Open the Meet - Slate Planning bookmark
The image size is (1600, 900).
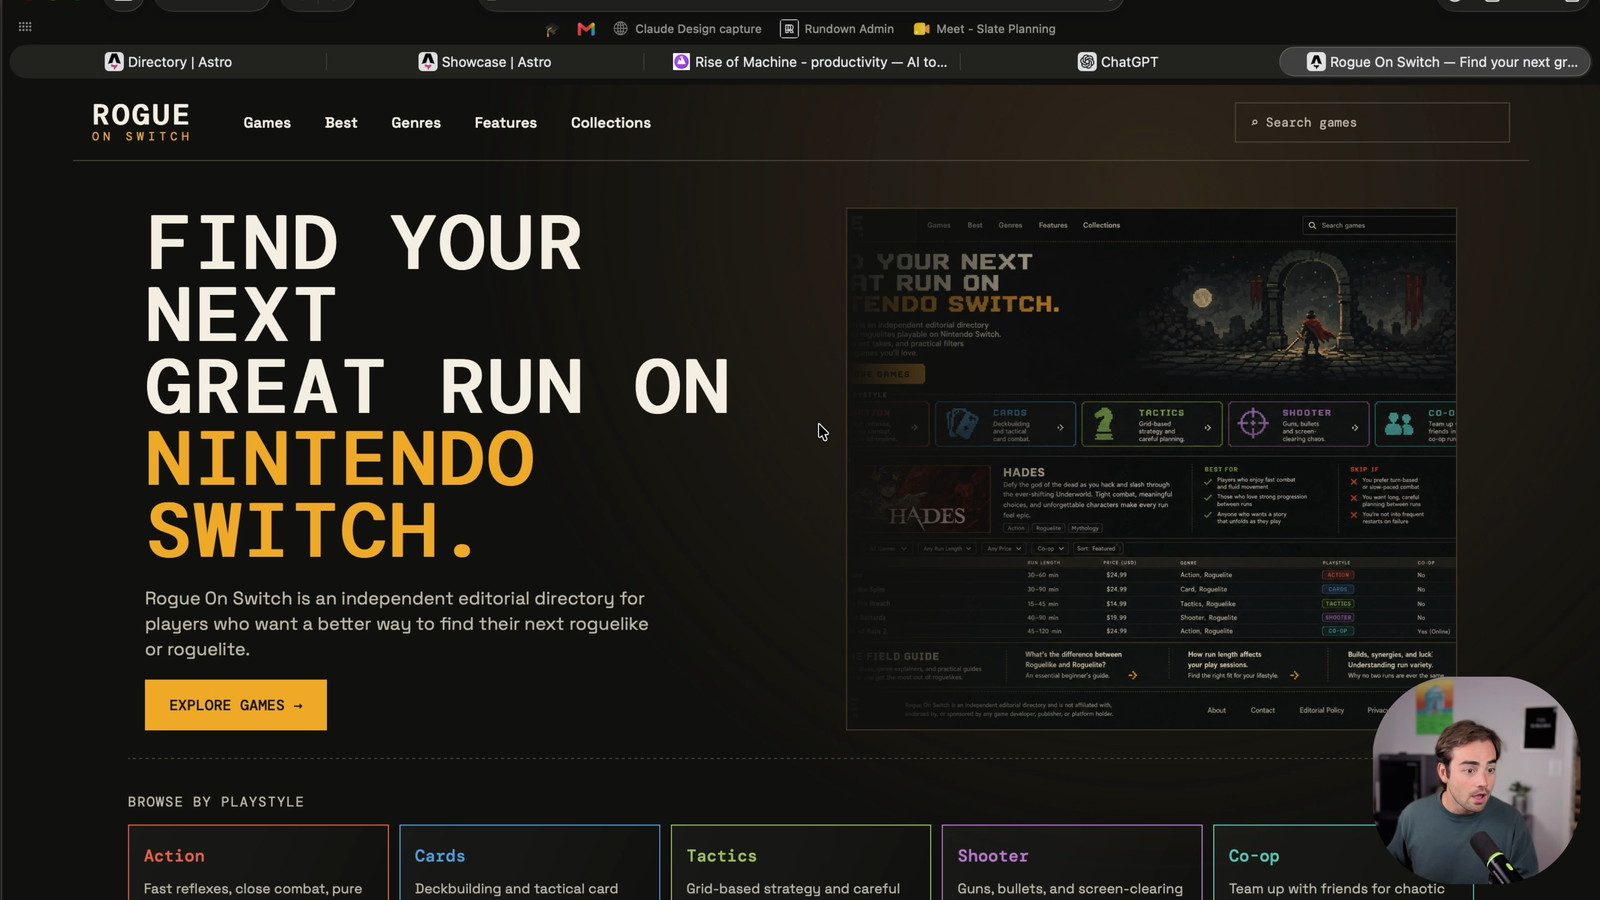[985, 29]
